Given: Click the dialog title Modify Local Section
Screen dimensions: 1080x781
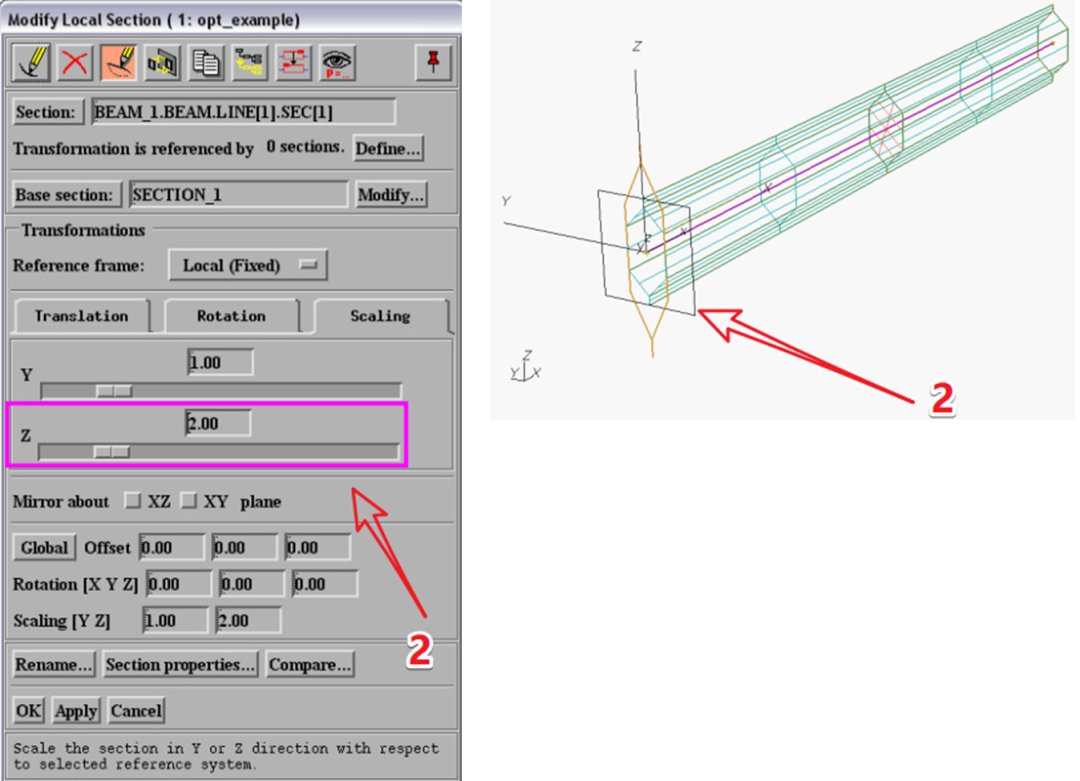Looking at the screenshot, I should pyautogui.click(x=154, y=20).
